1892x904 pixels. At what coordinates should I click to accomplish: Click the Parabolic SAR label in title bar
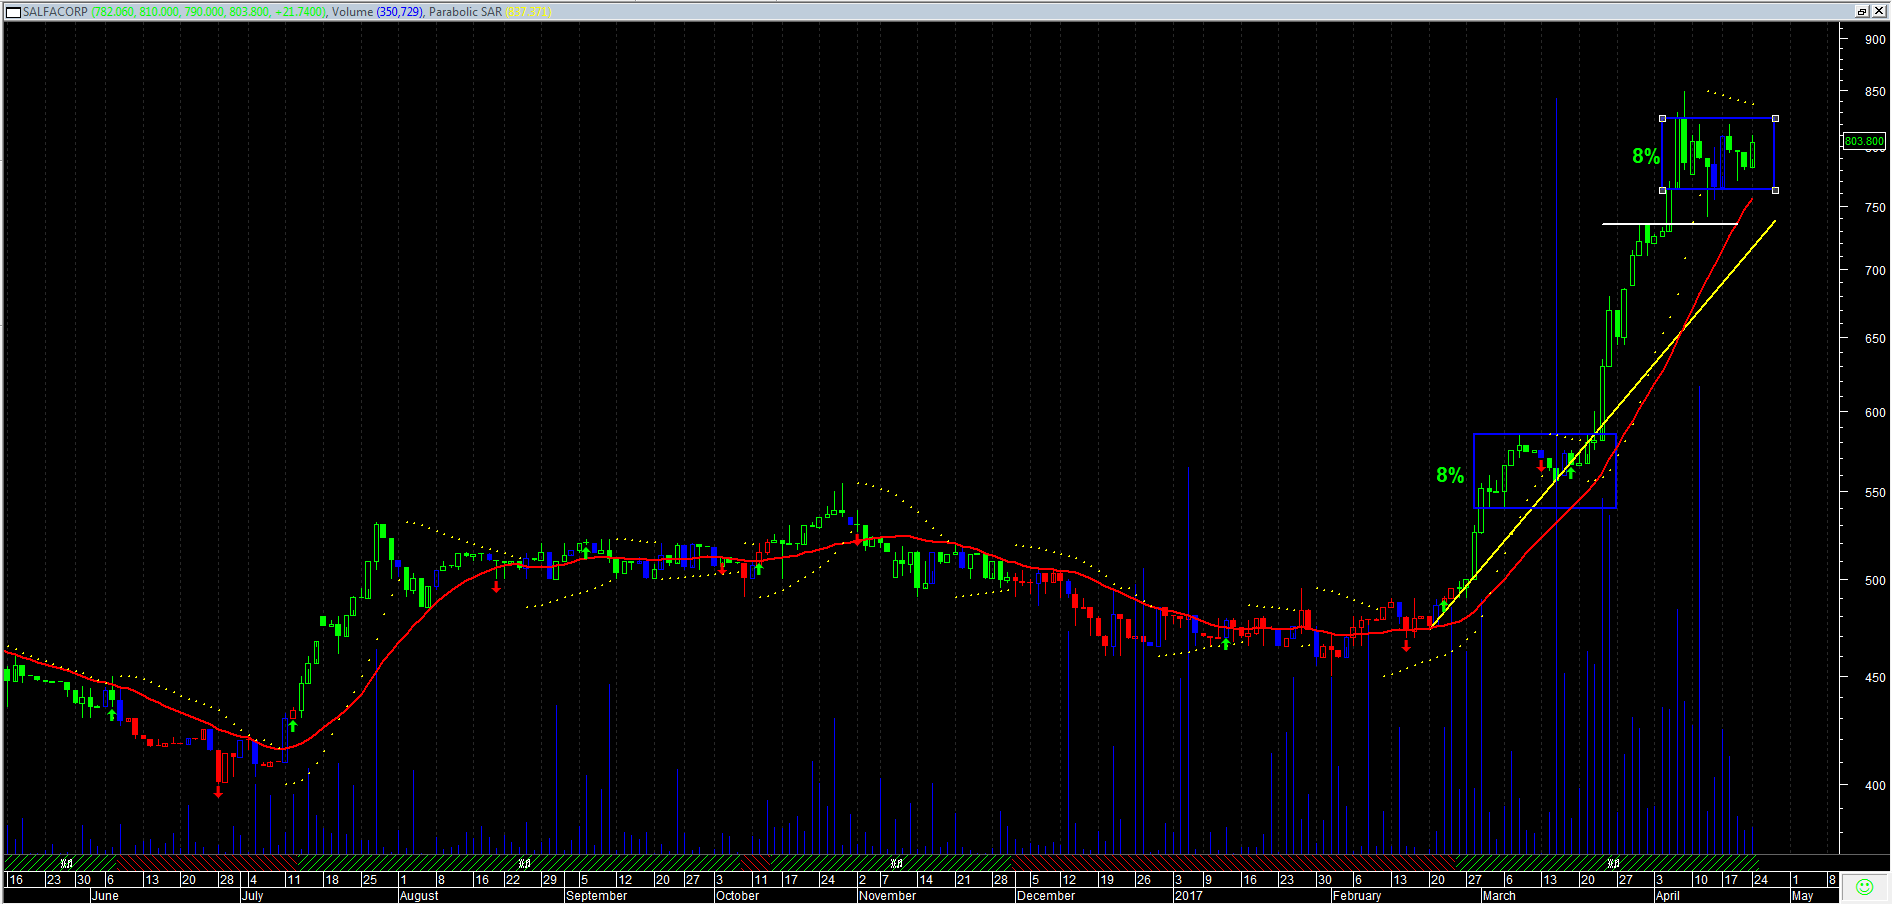[465, 12]
